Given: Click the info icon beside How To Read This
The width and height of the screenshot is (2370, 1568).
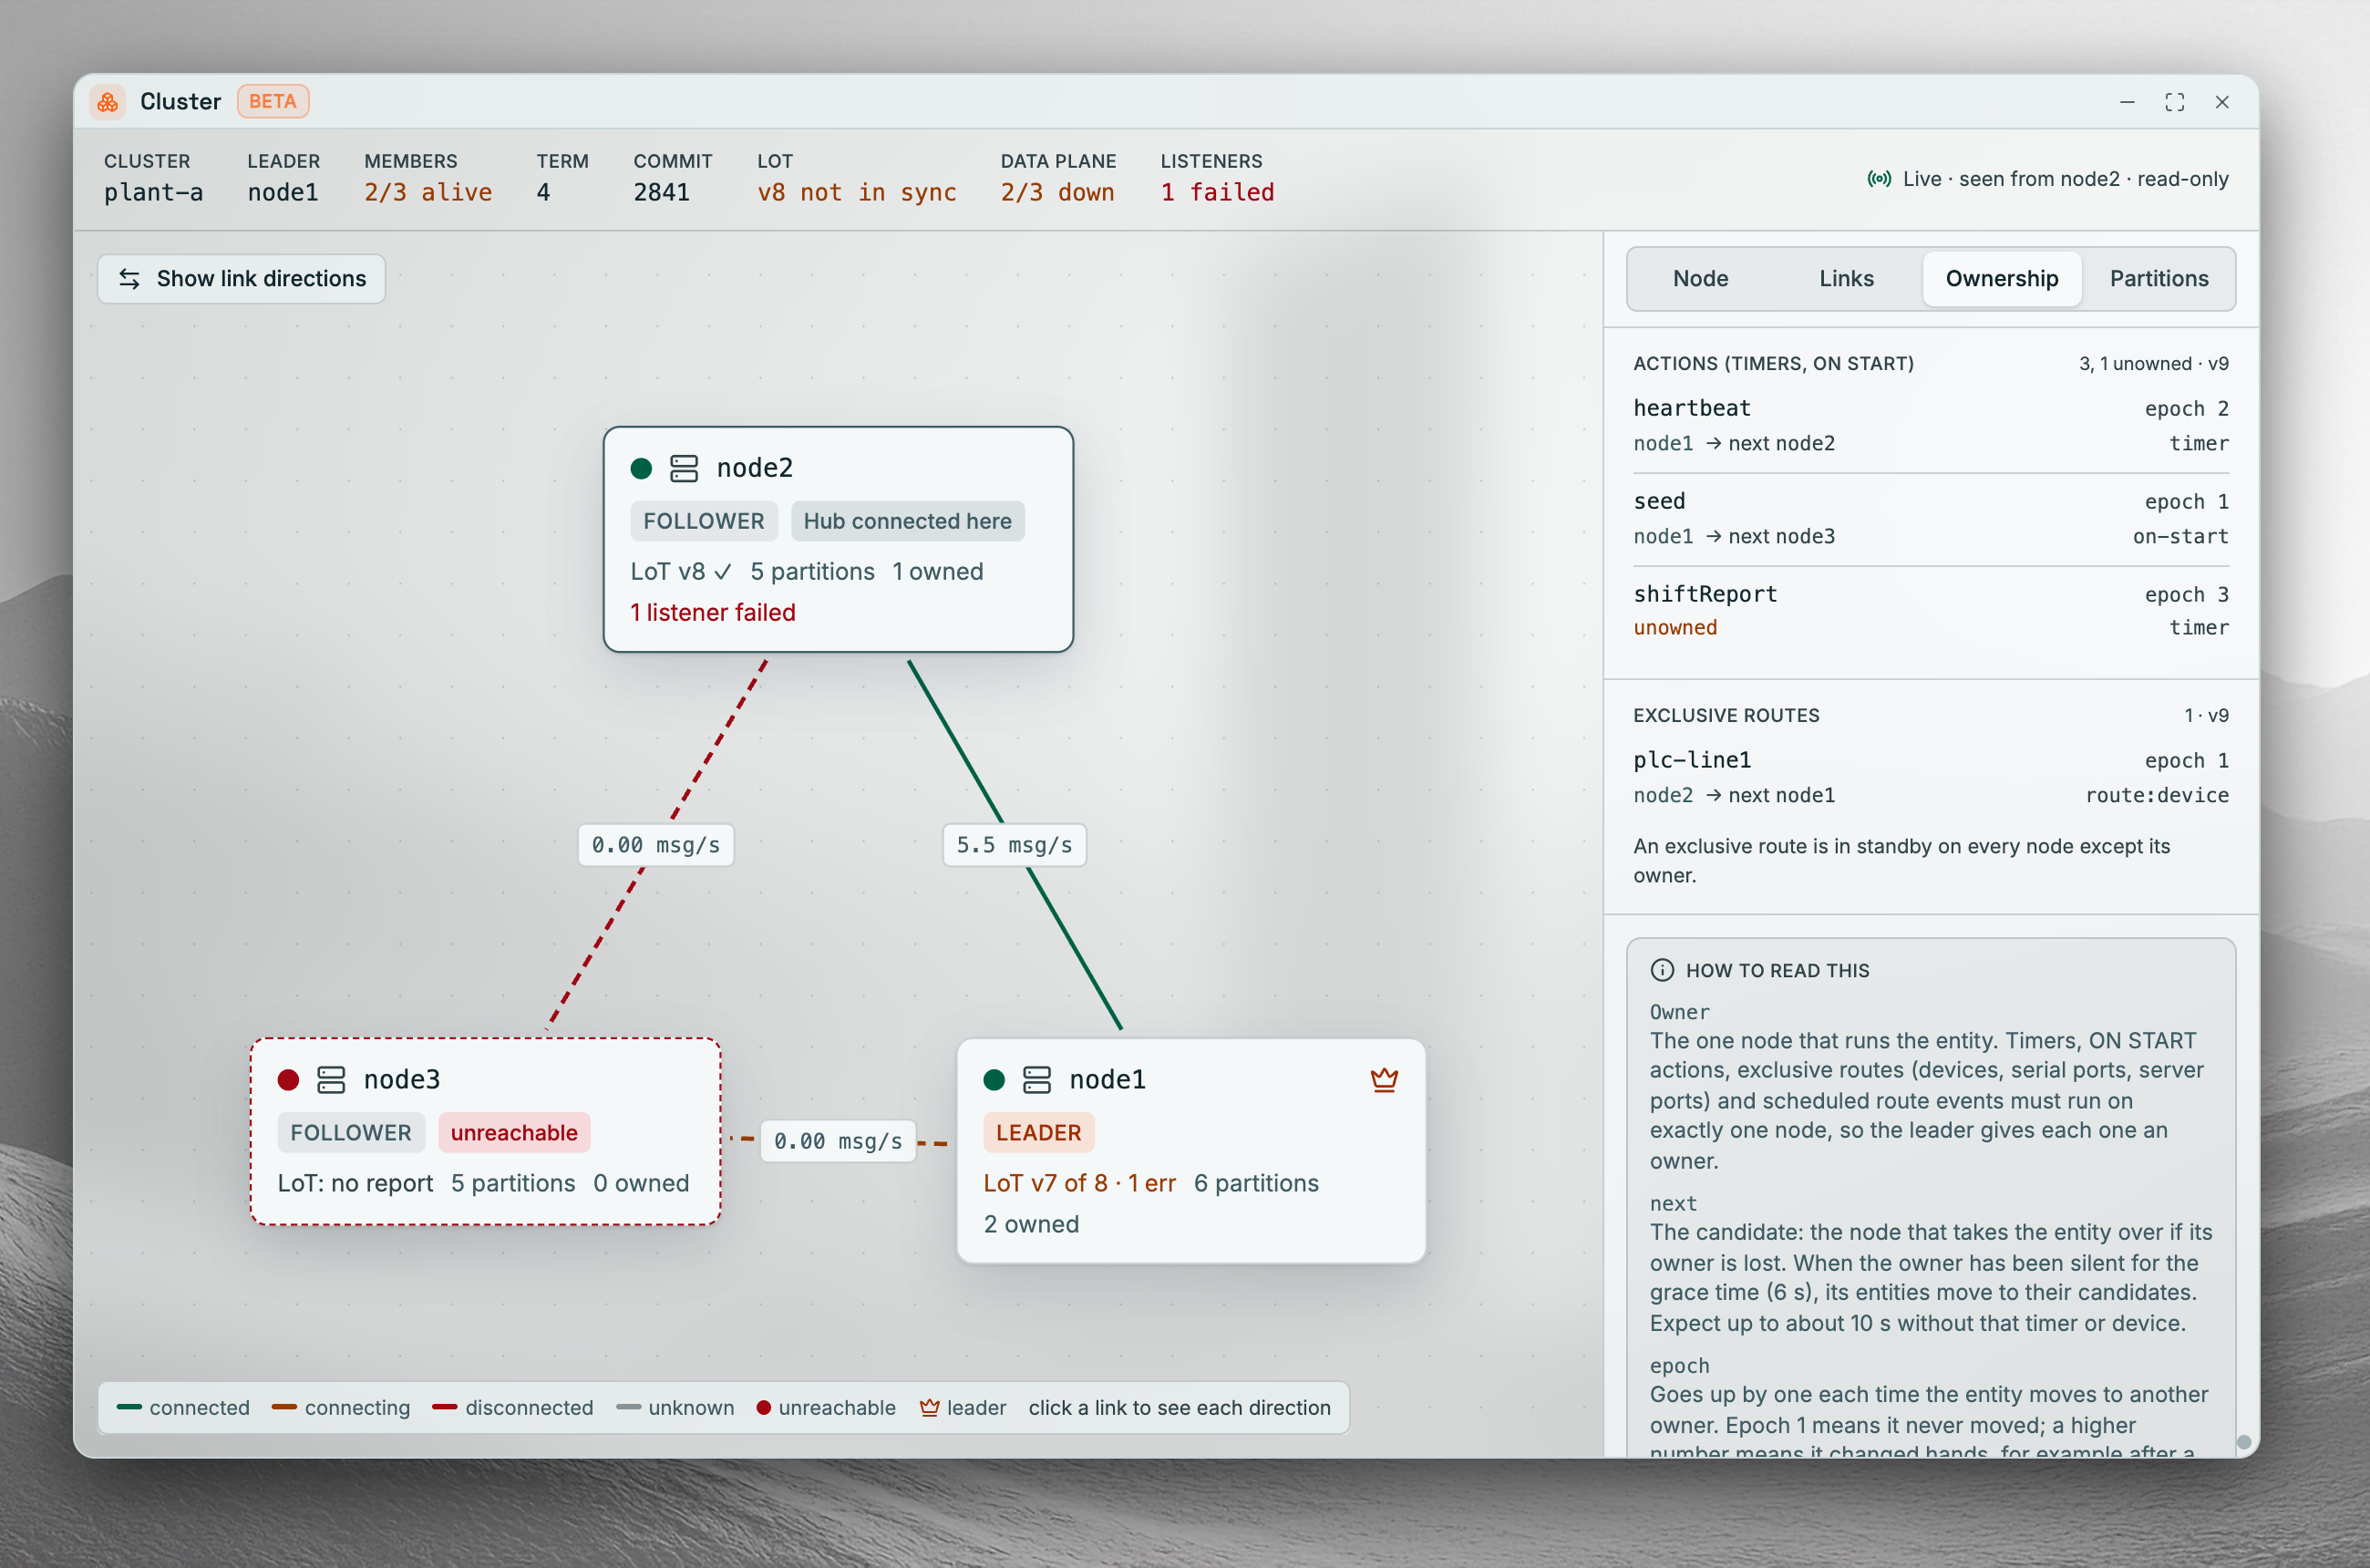Looking at the screenshot, I should click(x=1662, y=970).
